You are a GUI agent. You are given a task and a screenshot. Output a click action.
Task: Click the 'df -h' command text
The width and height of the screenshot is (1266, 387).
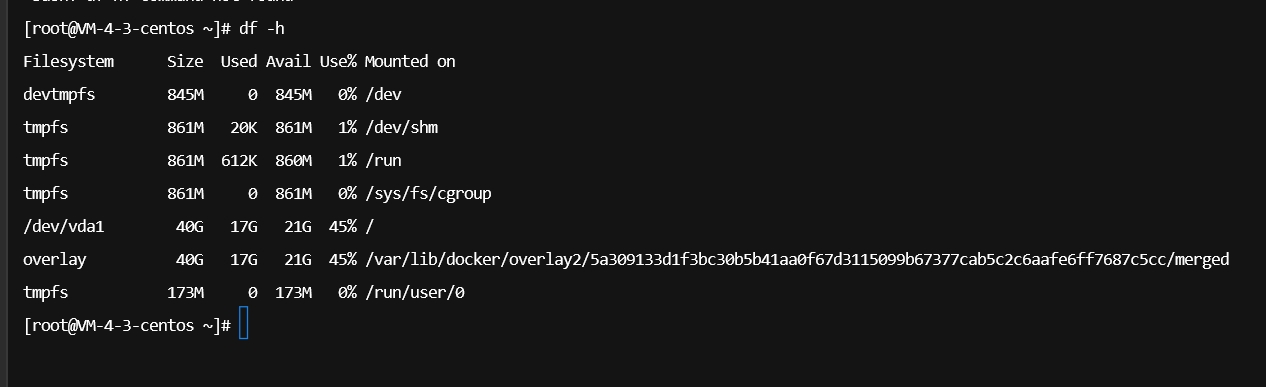pos(264,28)
